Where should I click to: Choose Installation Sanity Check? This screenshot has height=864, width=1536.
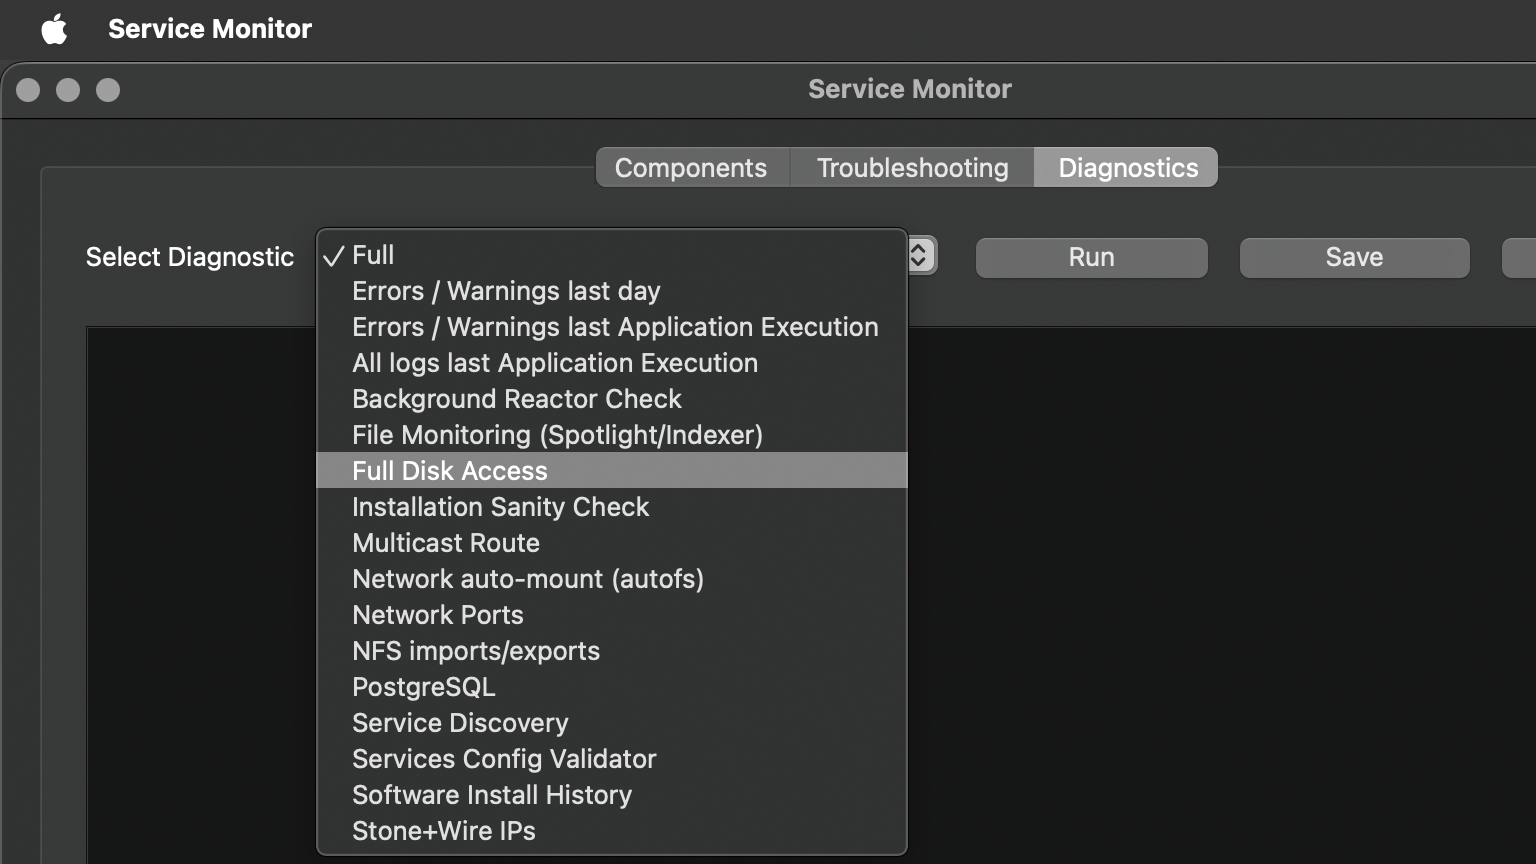pyautogui.click(x=500, y=507)
